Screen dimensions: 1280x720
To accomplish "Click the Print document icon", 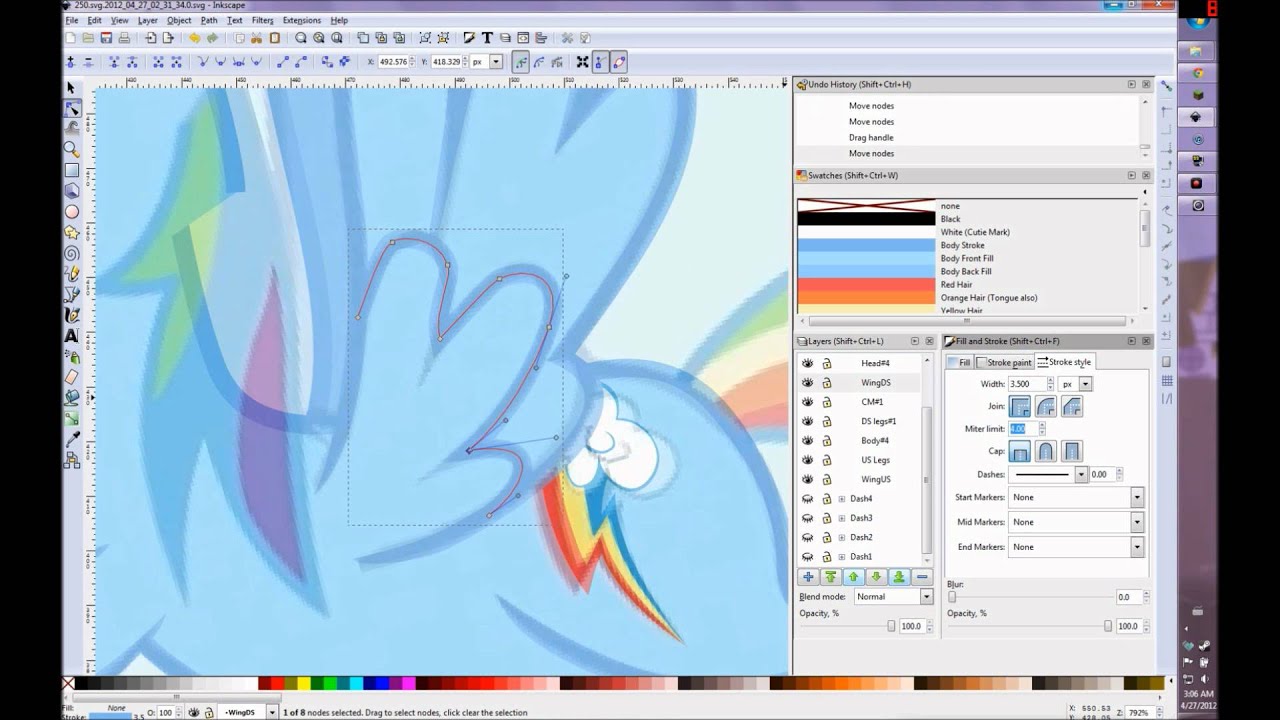I will (x=124, y=38).
